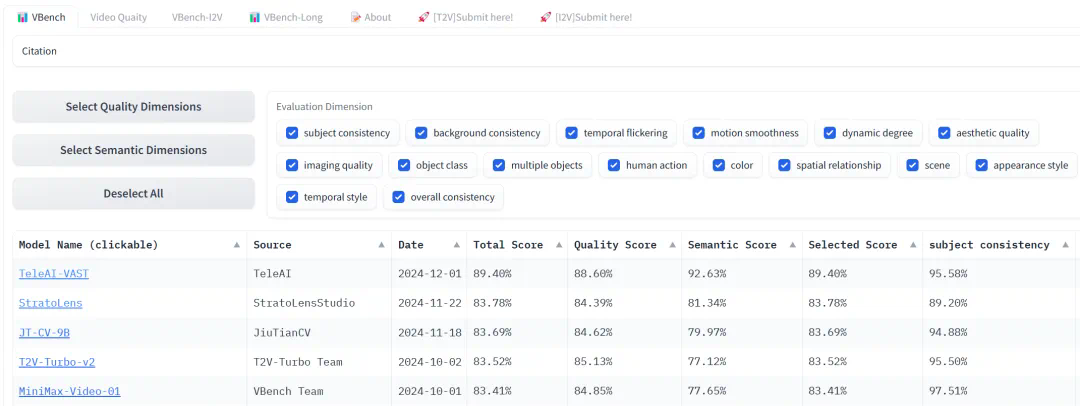Viewport: 1080px width, 406px height.
Task: Sort by Semantic Score arrow icon
Action: click(790, 245)
